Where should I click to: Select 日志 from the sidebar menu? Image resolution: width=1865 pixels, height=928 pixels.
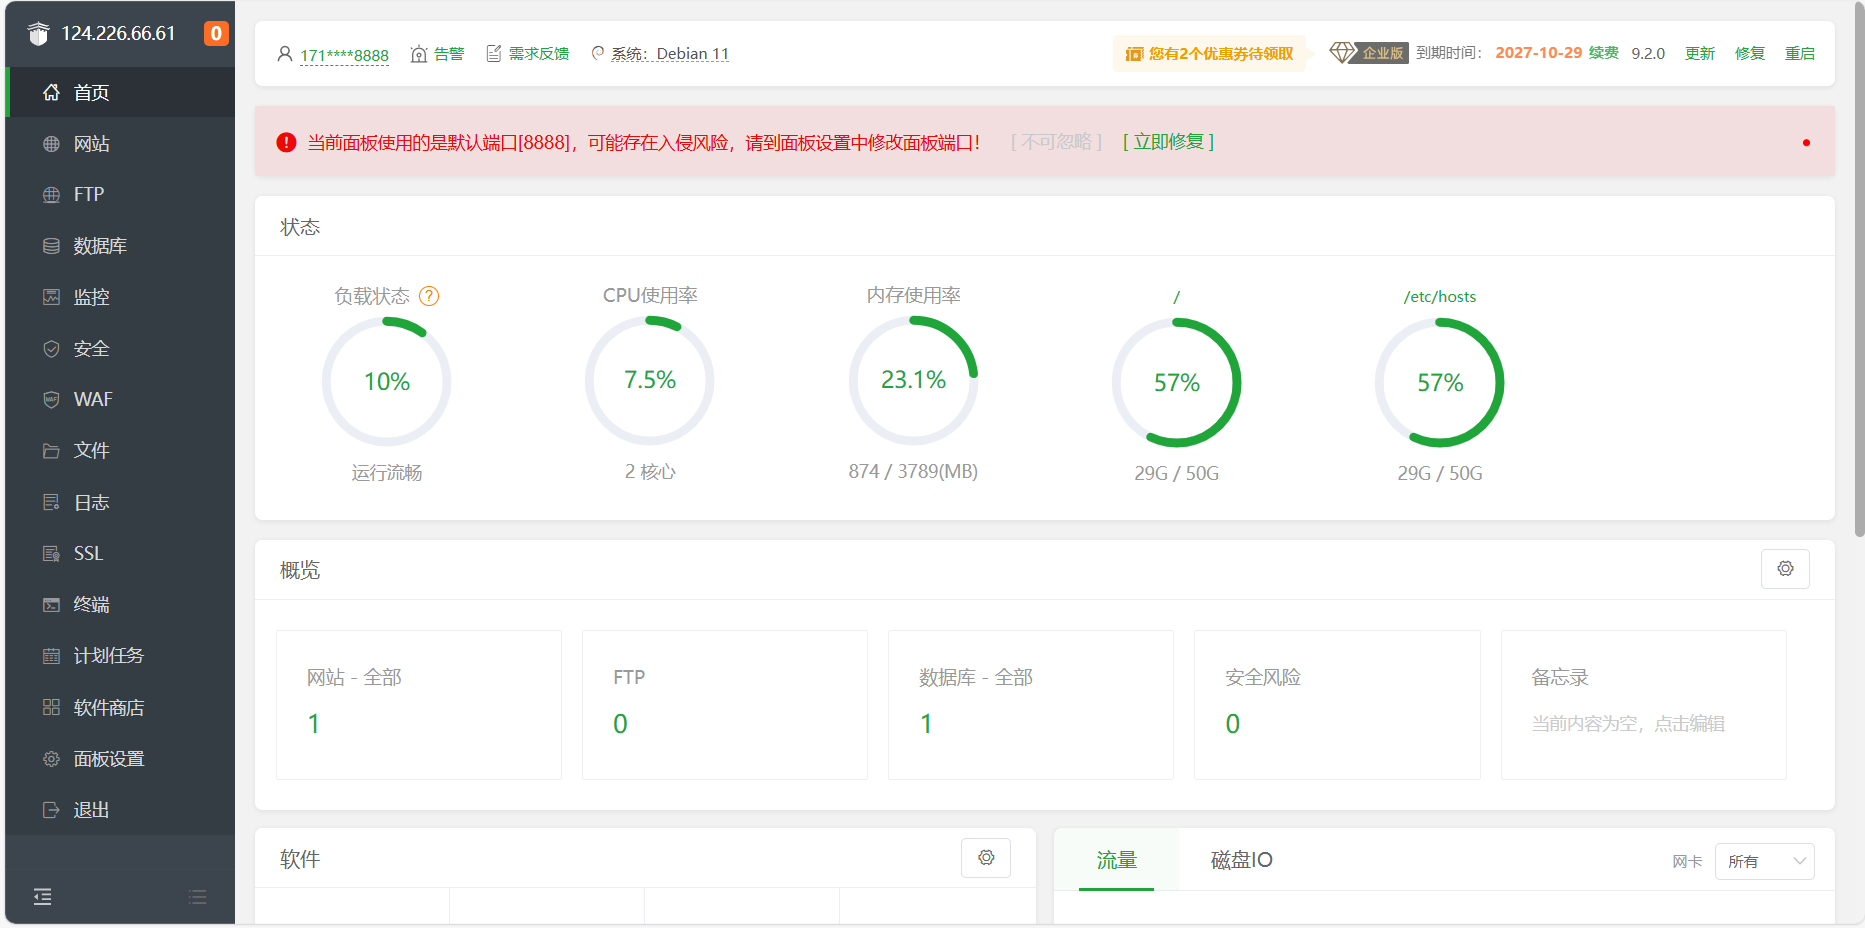click(90, 502)
